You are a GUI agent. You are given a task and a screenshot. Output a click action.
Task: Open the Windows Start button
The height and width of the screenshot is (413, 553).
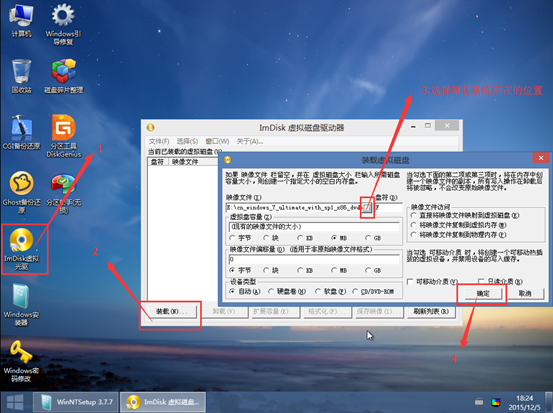point(15,402)
